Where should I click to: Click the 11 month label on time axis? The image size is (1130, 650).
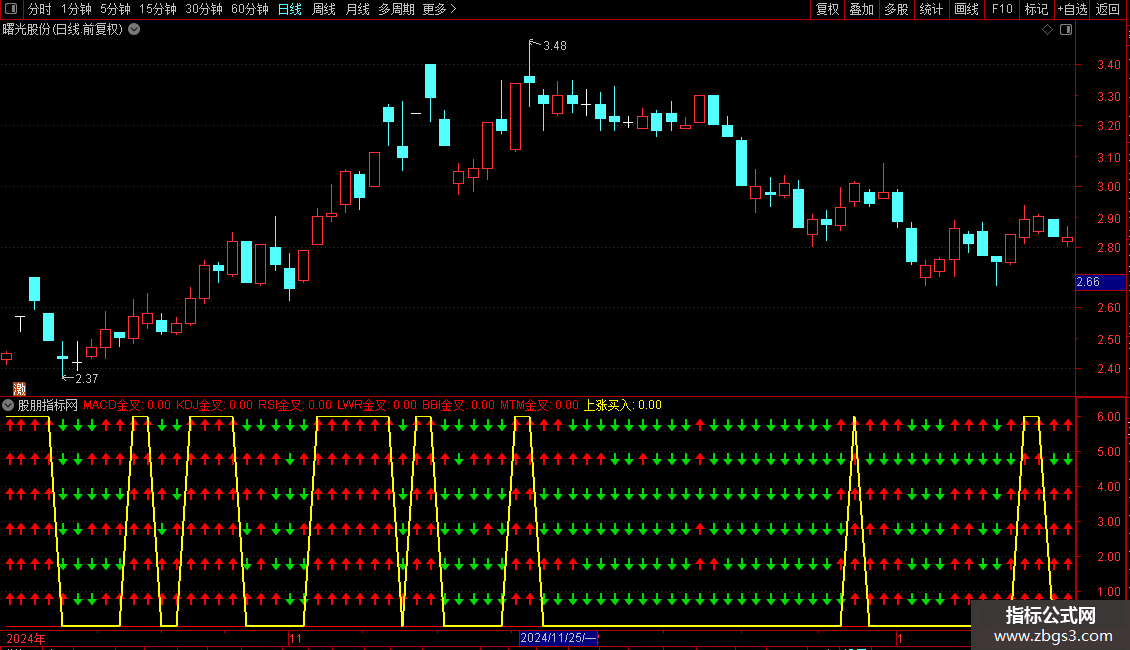(295, 638)
